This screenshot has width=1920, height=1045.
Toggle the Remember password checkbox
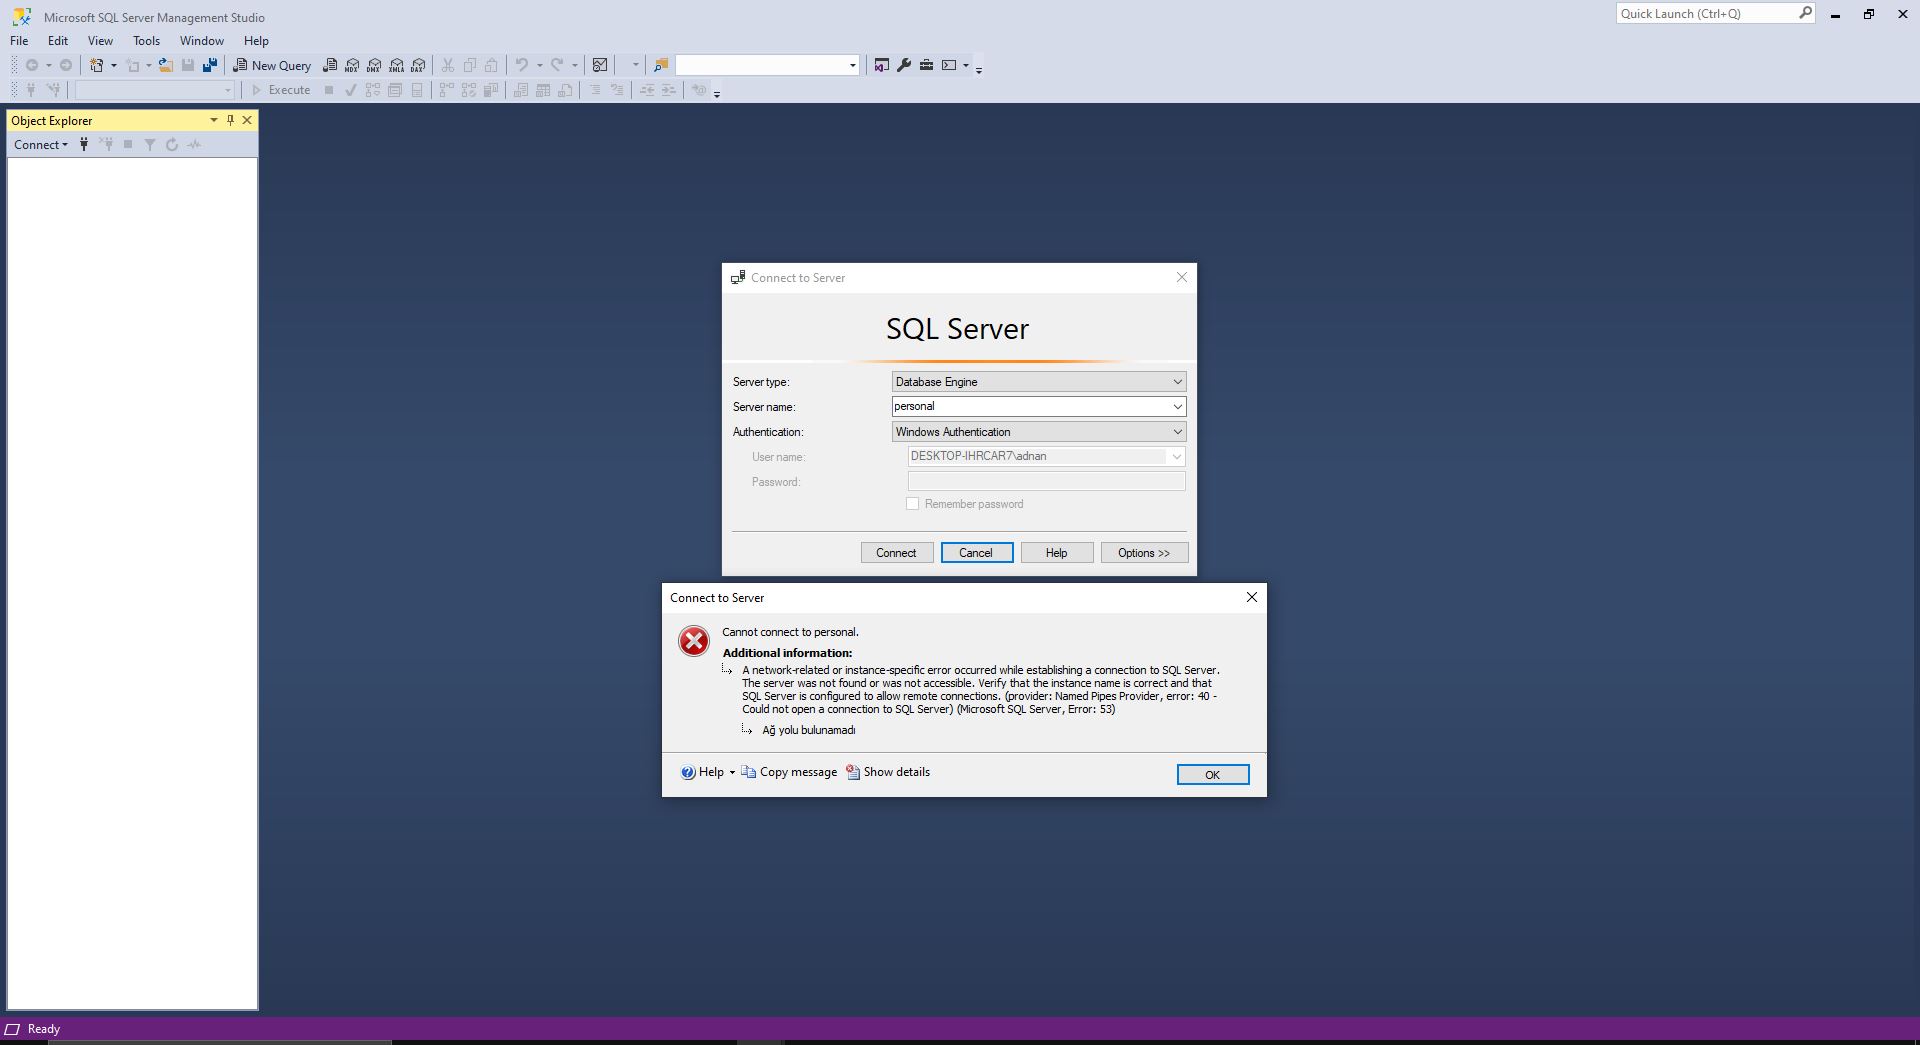[x=912, y=504]
